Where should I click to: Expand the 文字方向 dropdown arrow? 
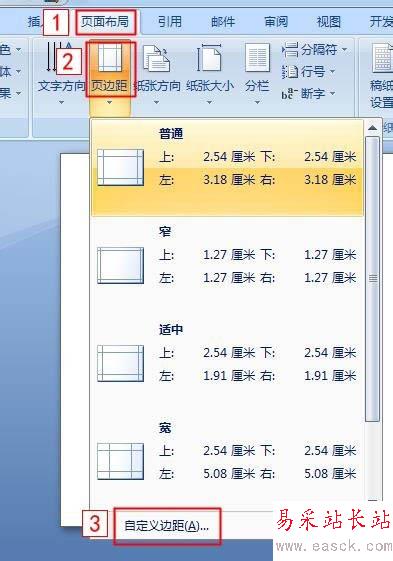[x=61, y=102]
